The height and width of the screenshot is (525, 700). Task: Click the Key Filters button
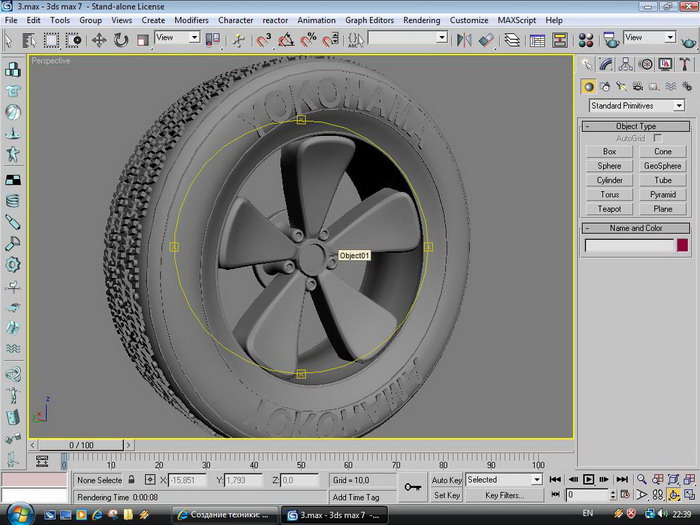pyautogui.click(x=504, y=495)
